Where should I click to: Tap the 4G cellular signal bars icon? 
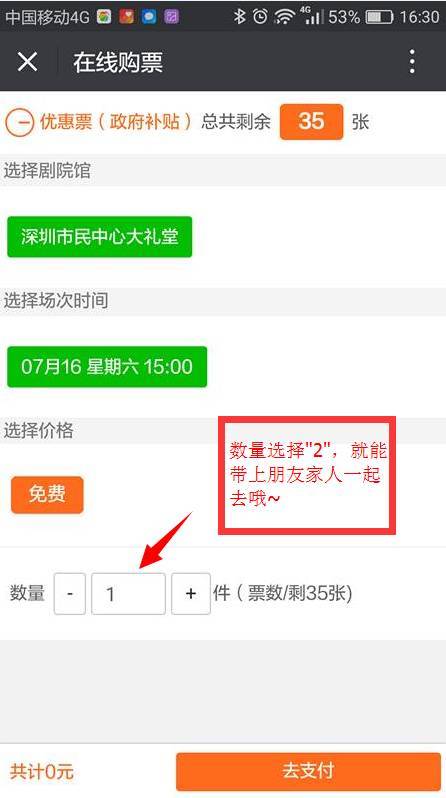(311, 16)
